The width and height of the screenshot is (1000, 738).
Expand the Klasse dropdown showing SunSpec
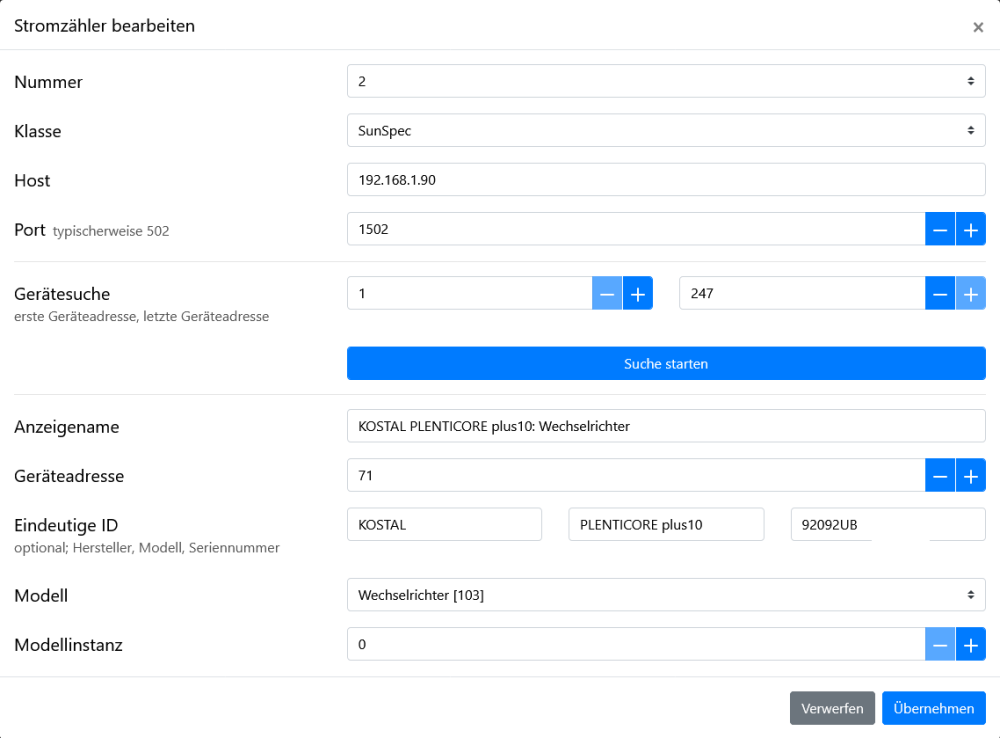pyautogui.click(x=665, y=131)
